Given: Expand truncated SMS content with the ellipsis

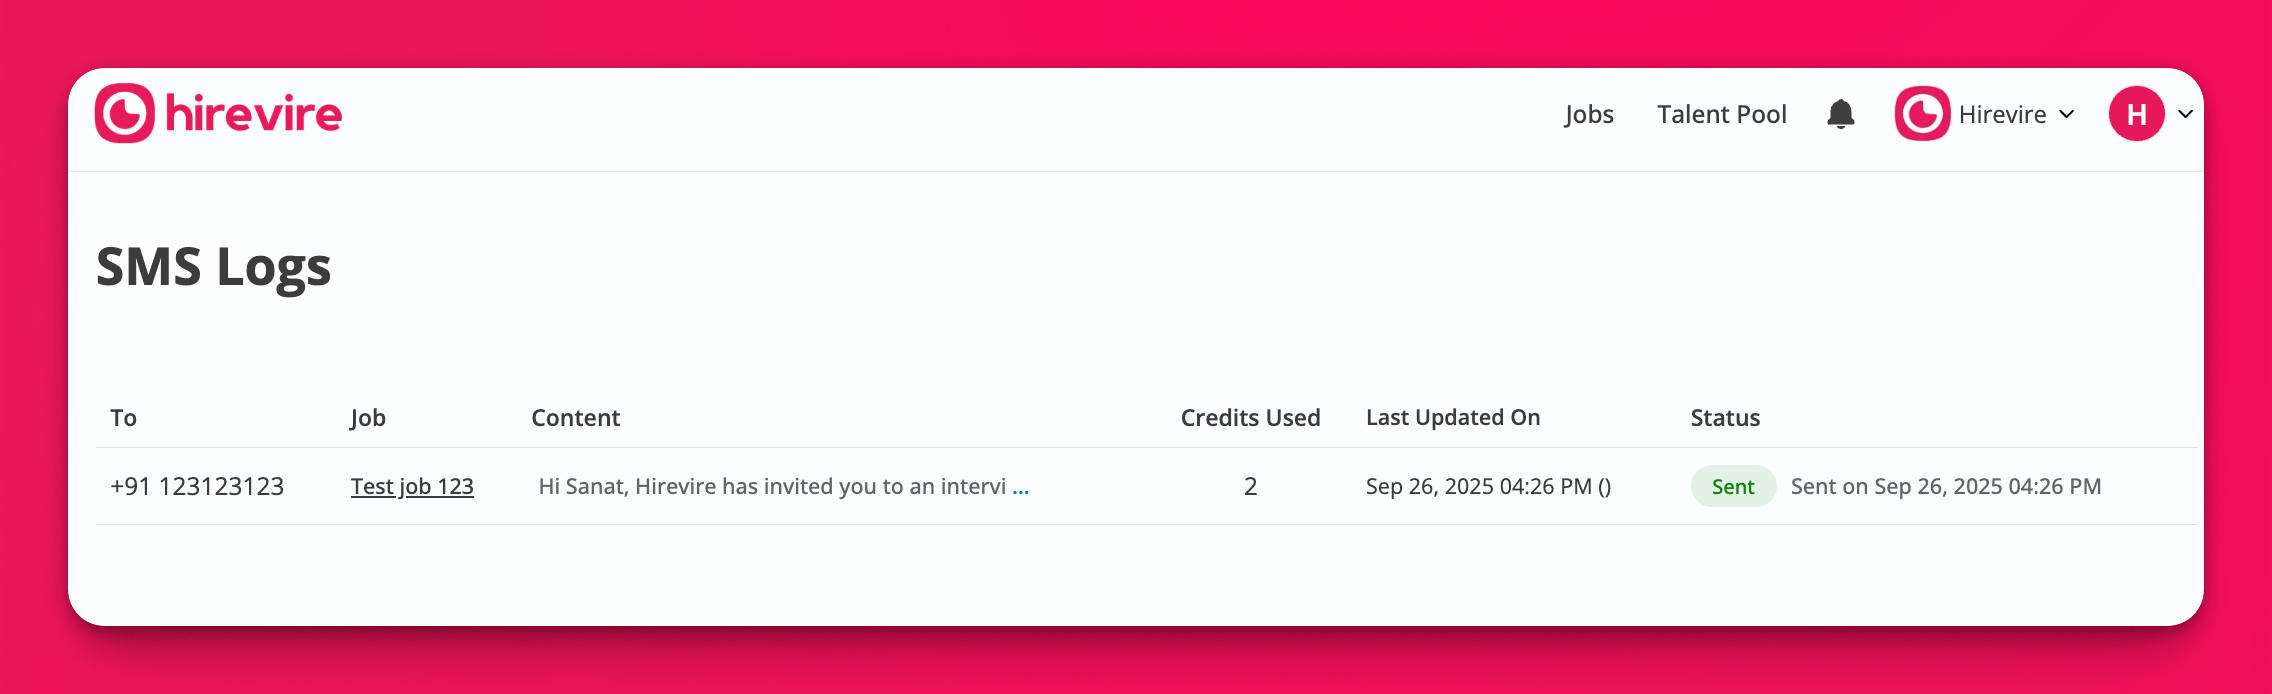Looking at the screenshot, I should (1020, 487).
